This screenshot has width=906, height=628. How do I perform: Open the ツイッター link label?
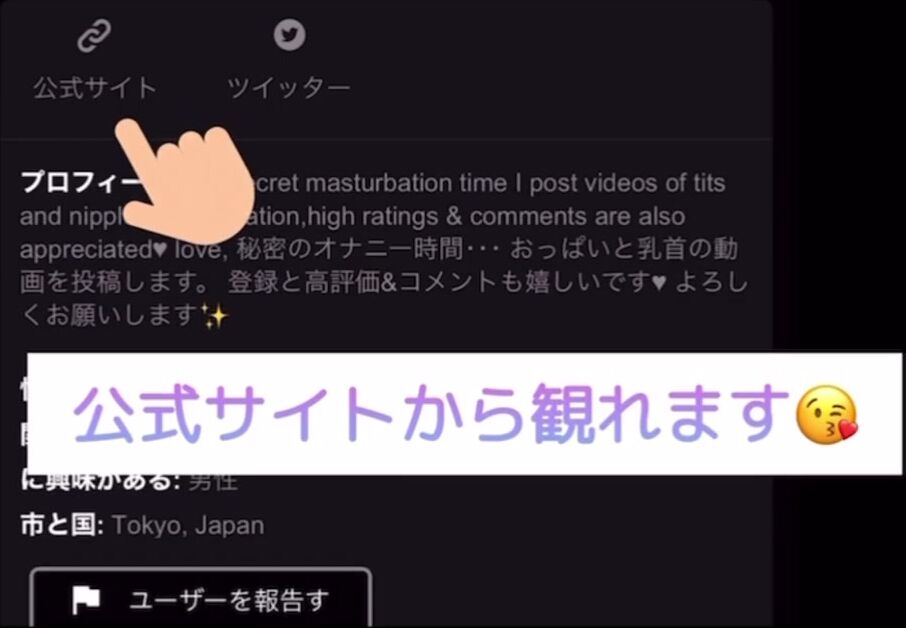click(x=289, y=88)
